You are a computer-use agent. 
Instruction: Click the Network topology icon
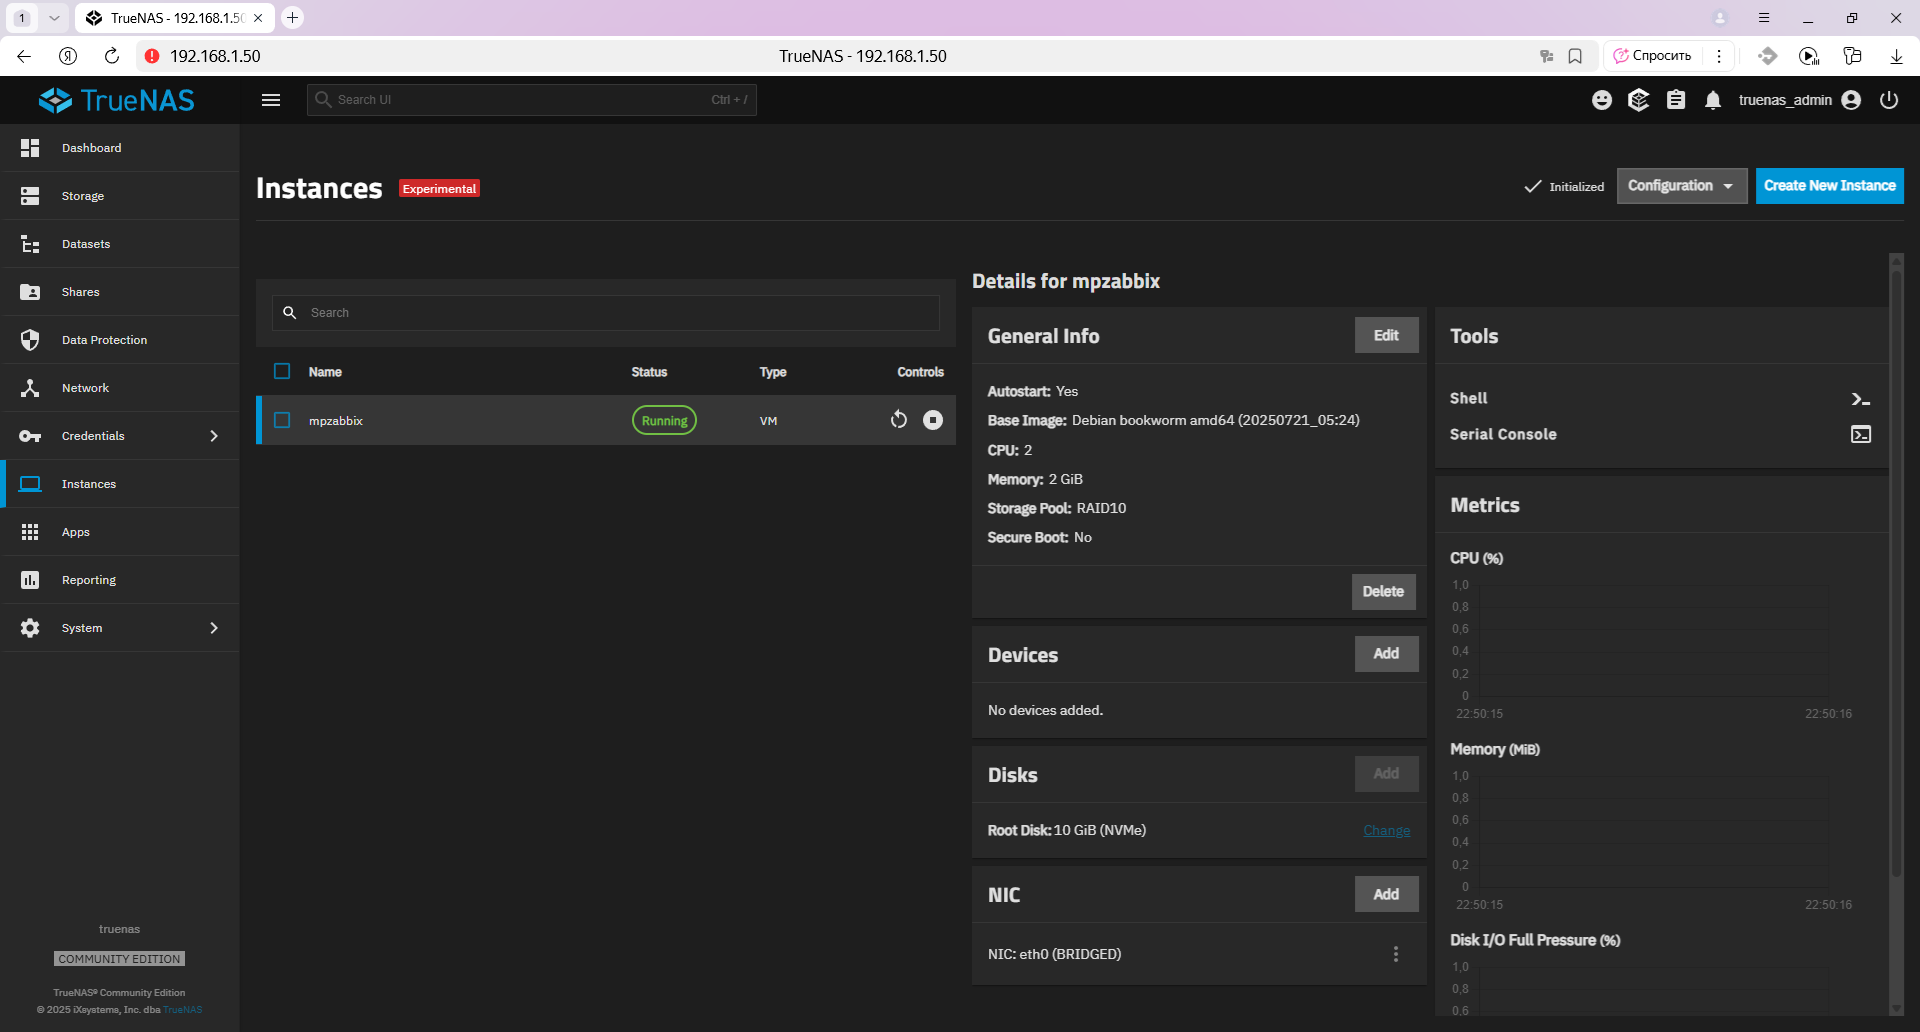(30, 388)
